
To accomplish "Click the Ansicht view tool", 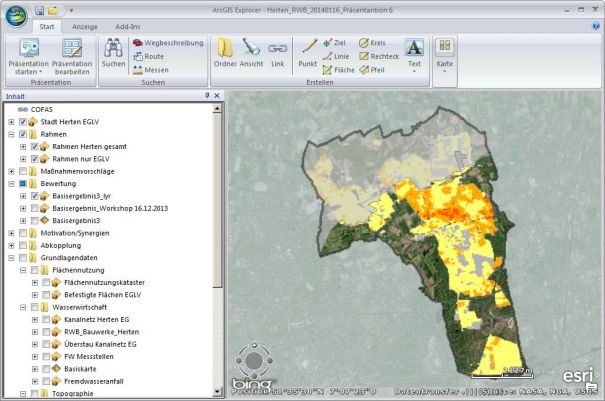I will 251,53.
